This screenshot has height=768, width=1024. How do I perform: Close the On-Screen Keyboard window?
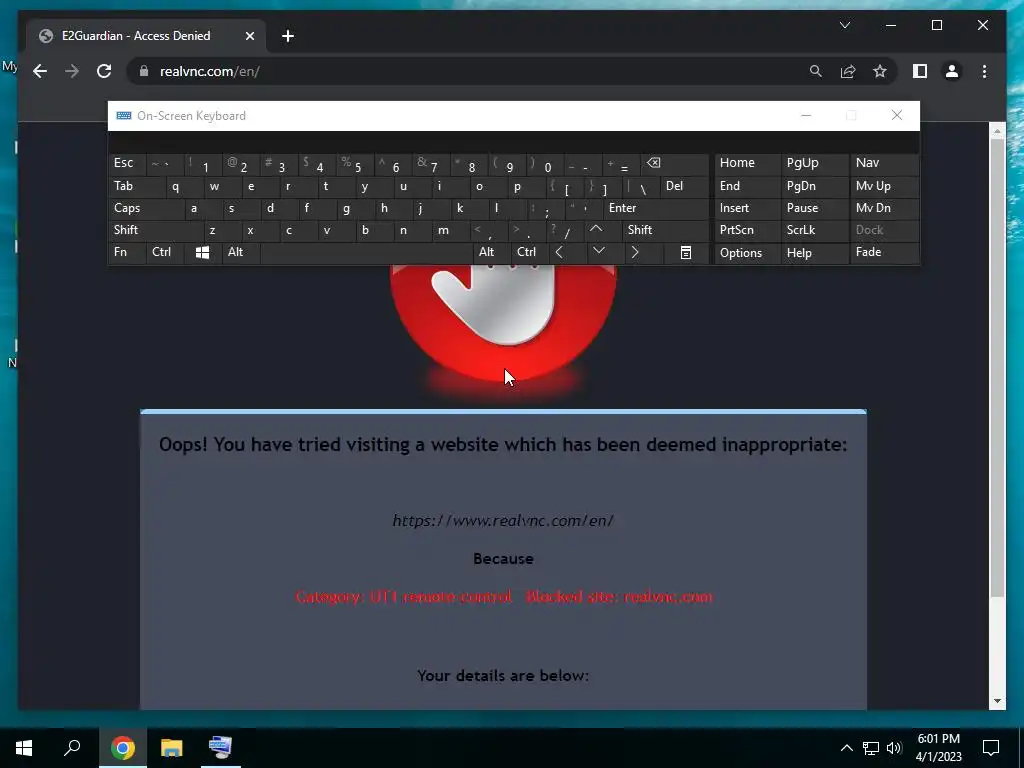pyautogui.click(x=897, y=116)
